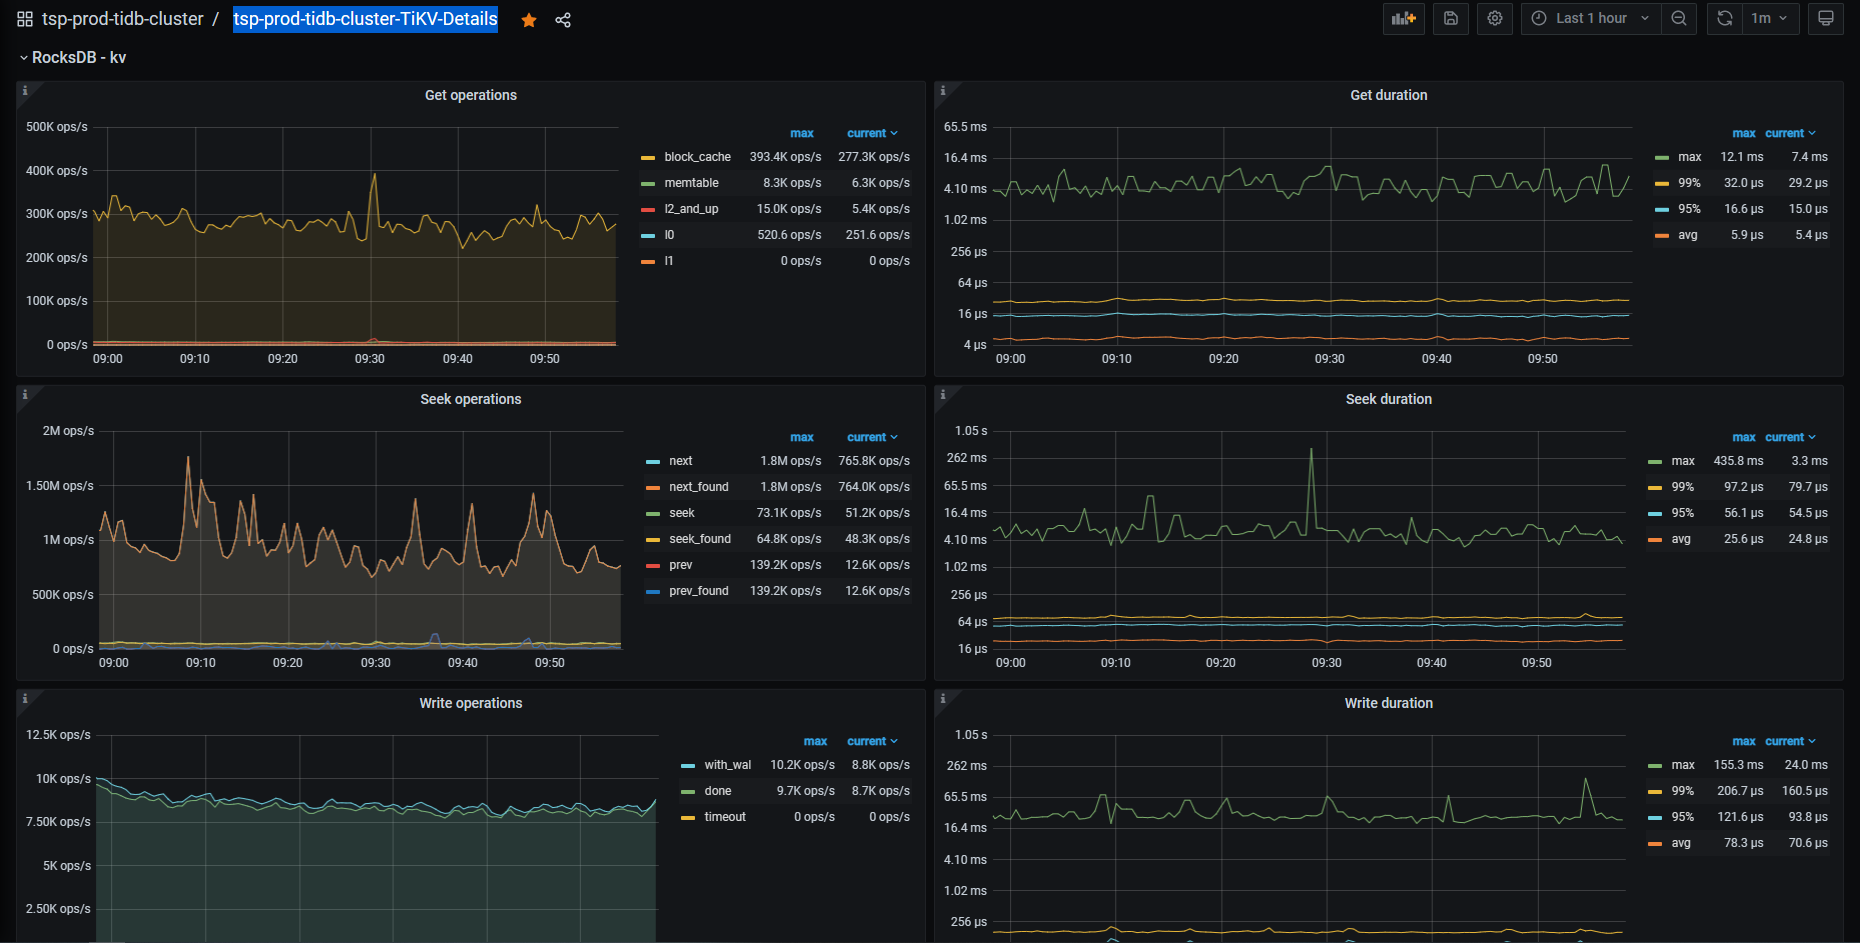The width and height of the screenshot is (1860, 943).
Task: Open the 1m refresh interval dropdown
Action: click(1769, 19)
